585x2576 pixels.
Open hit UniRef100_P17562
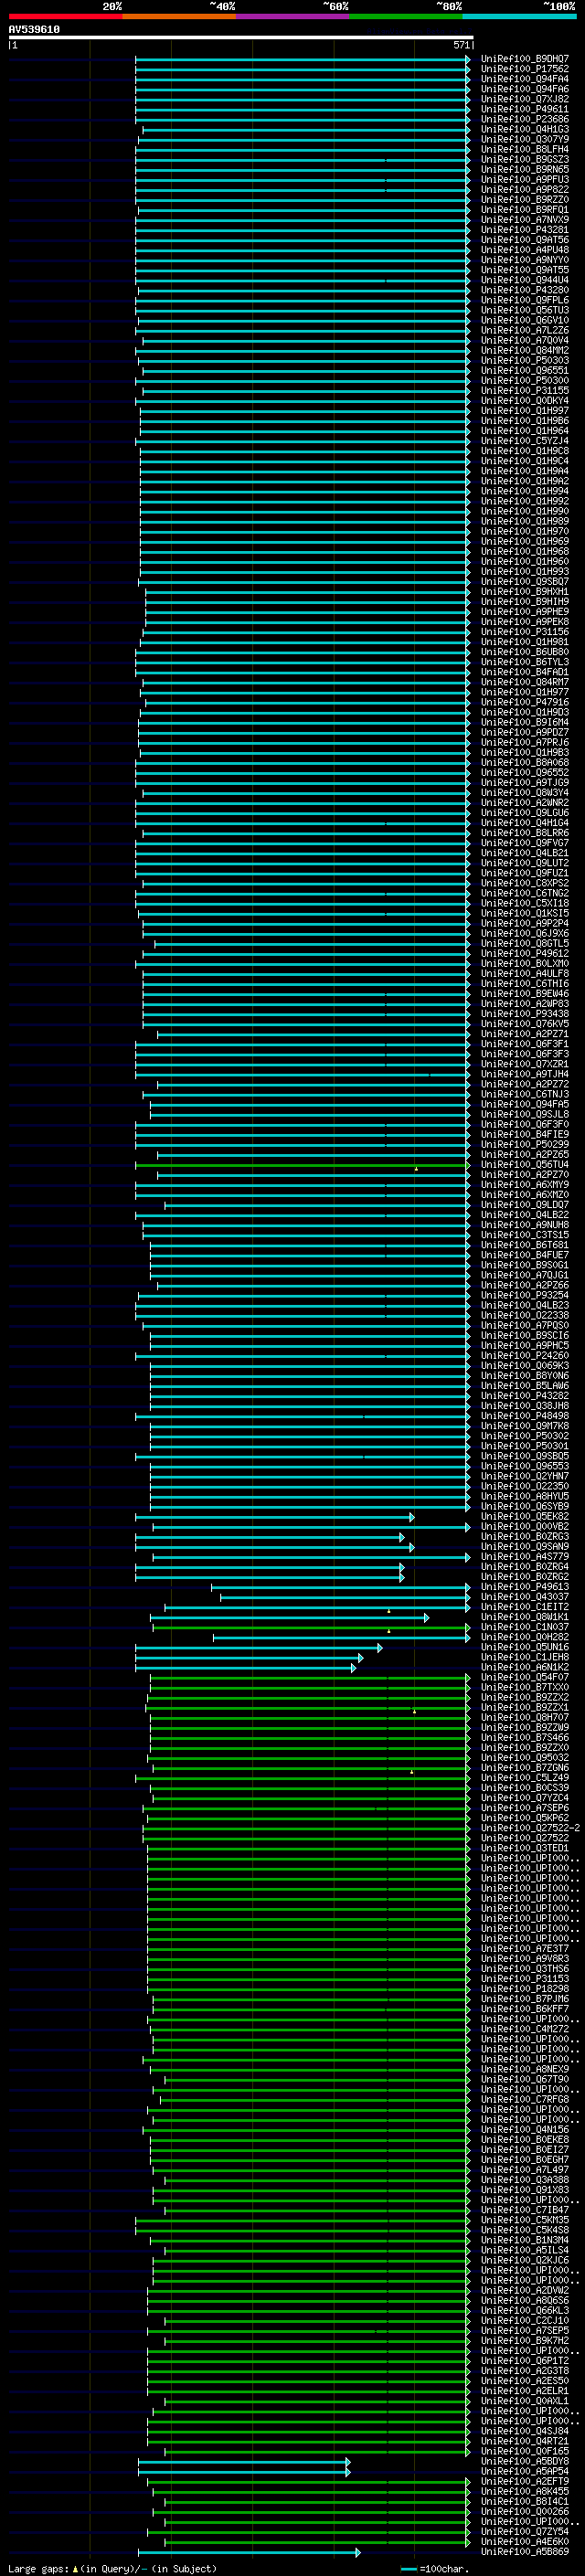(525, 69)
